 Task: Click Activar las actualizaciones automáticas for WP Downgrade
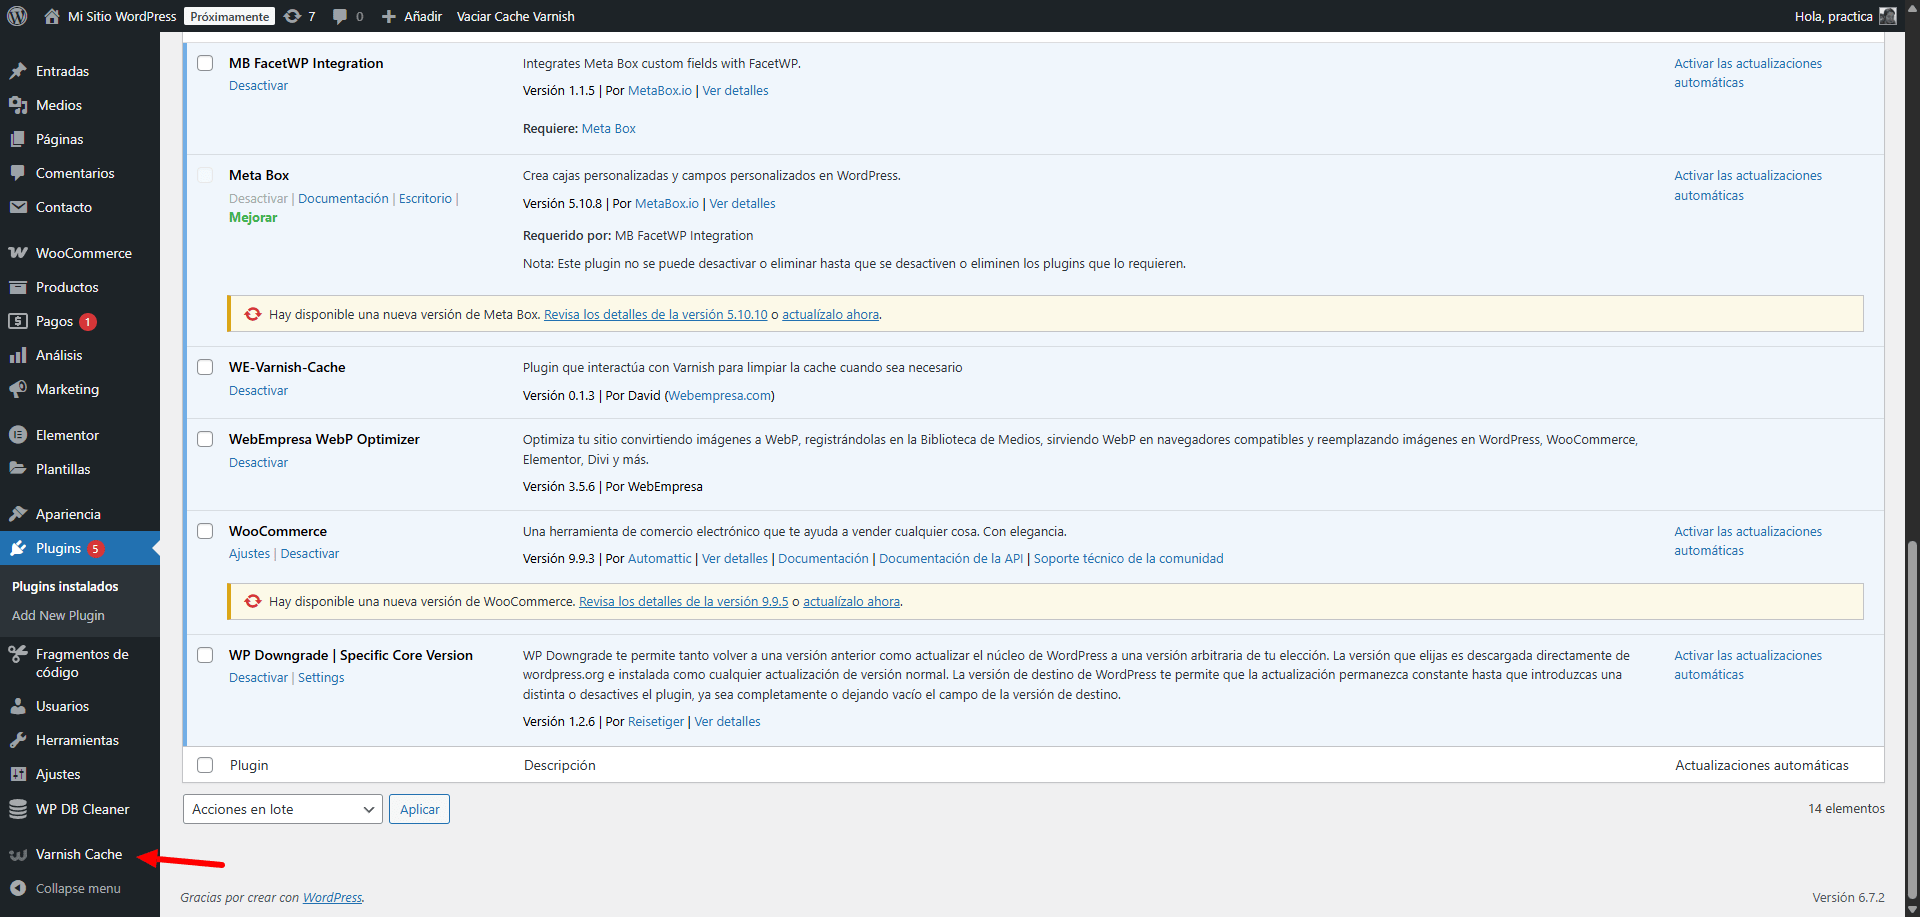[1748, 665]
